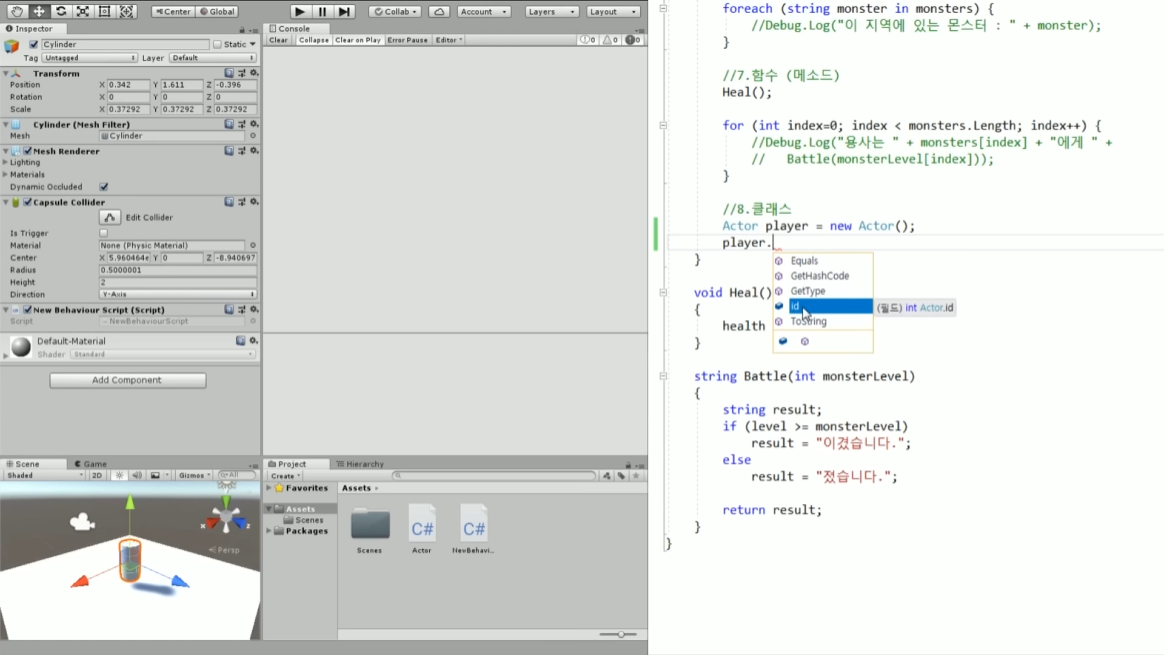This screenshot has width=1164, height=655.
Task: Open the Layers dropdown
Action: (551, 11)
